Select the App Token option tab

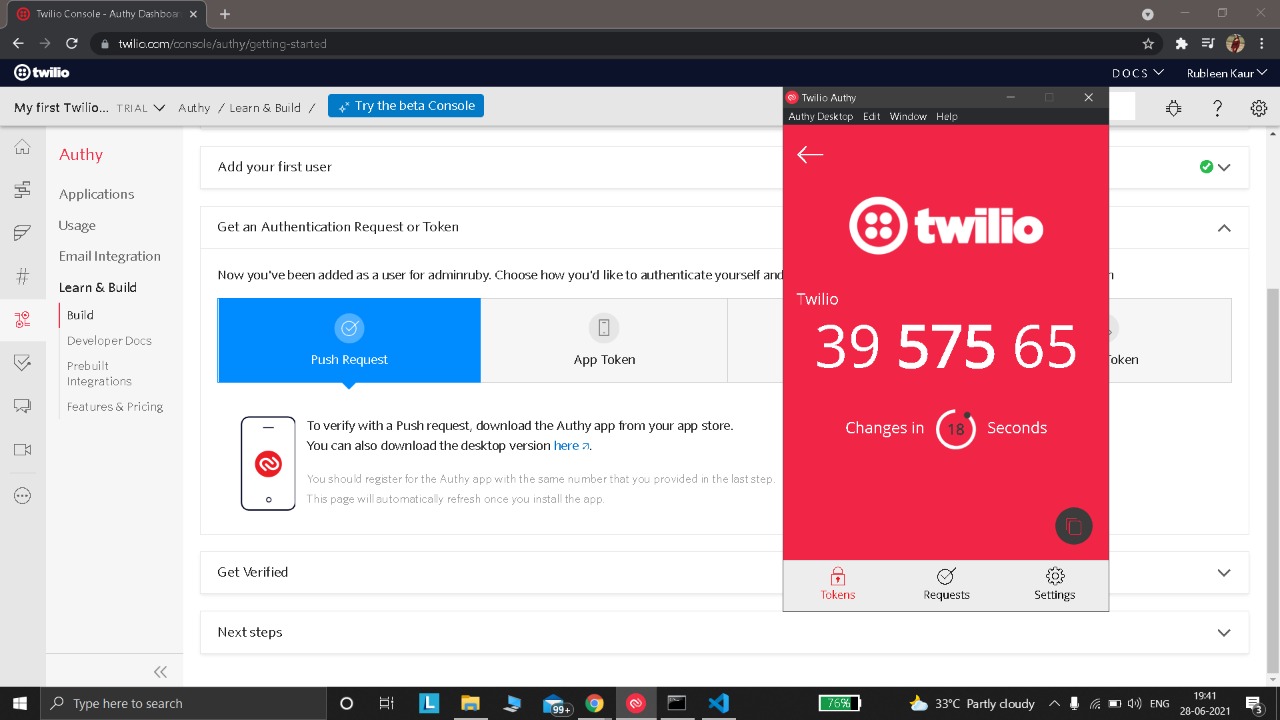(x=604, y=340)
